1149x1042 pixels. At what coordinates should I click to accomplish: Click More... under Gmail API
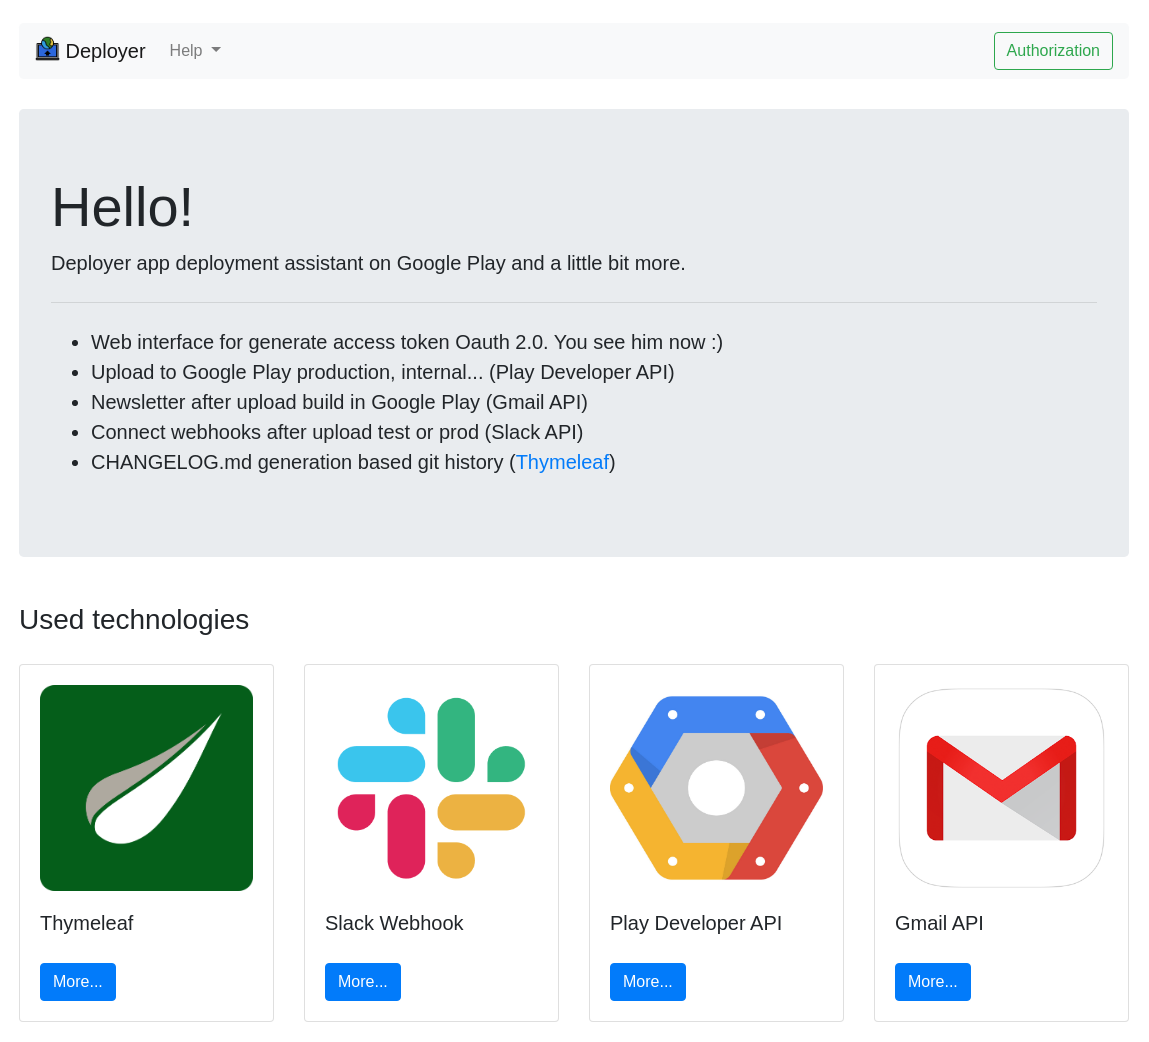click(x=932, y=981)
